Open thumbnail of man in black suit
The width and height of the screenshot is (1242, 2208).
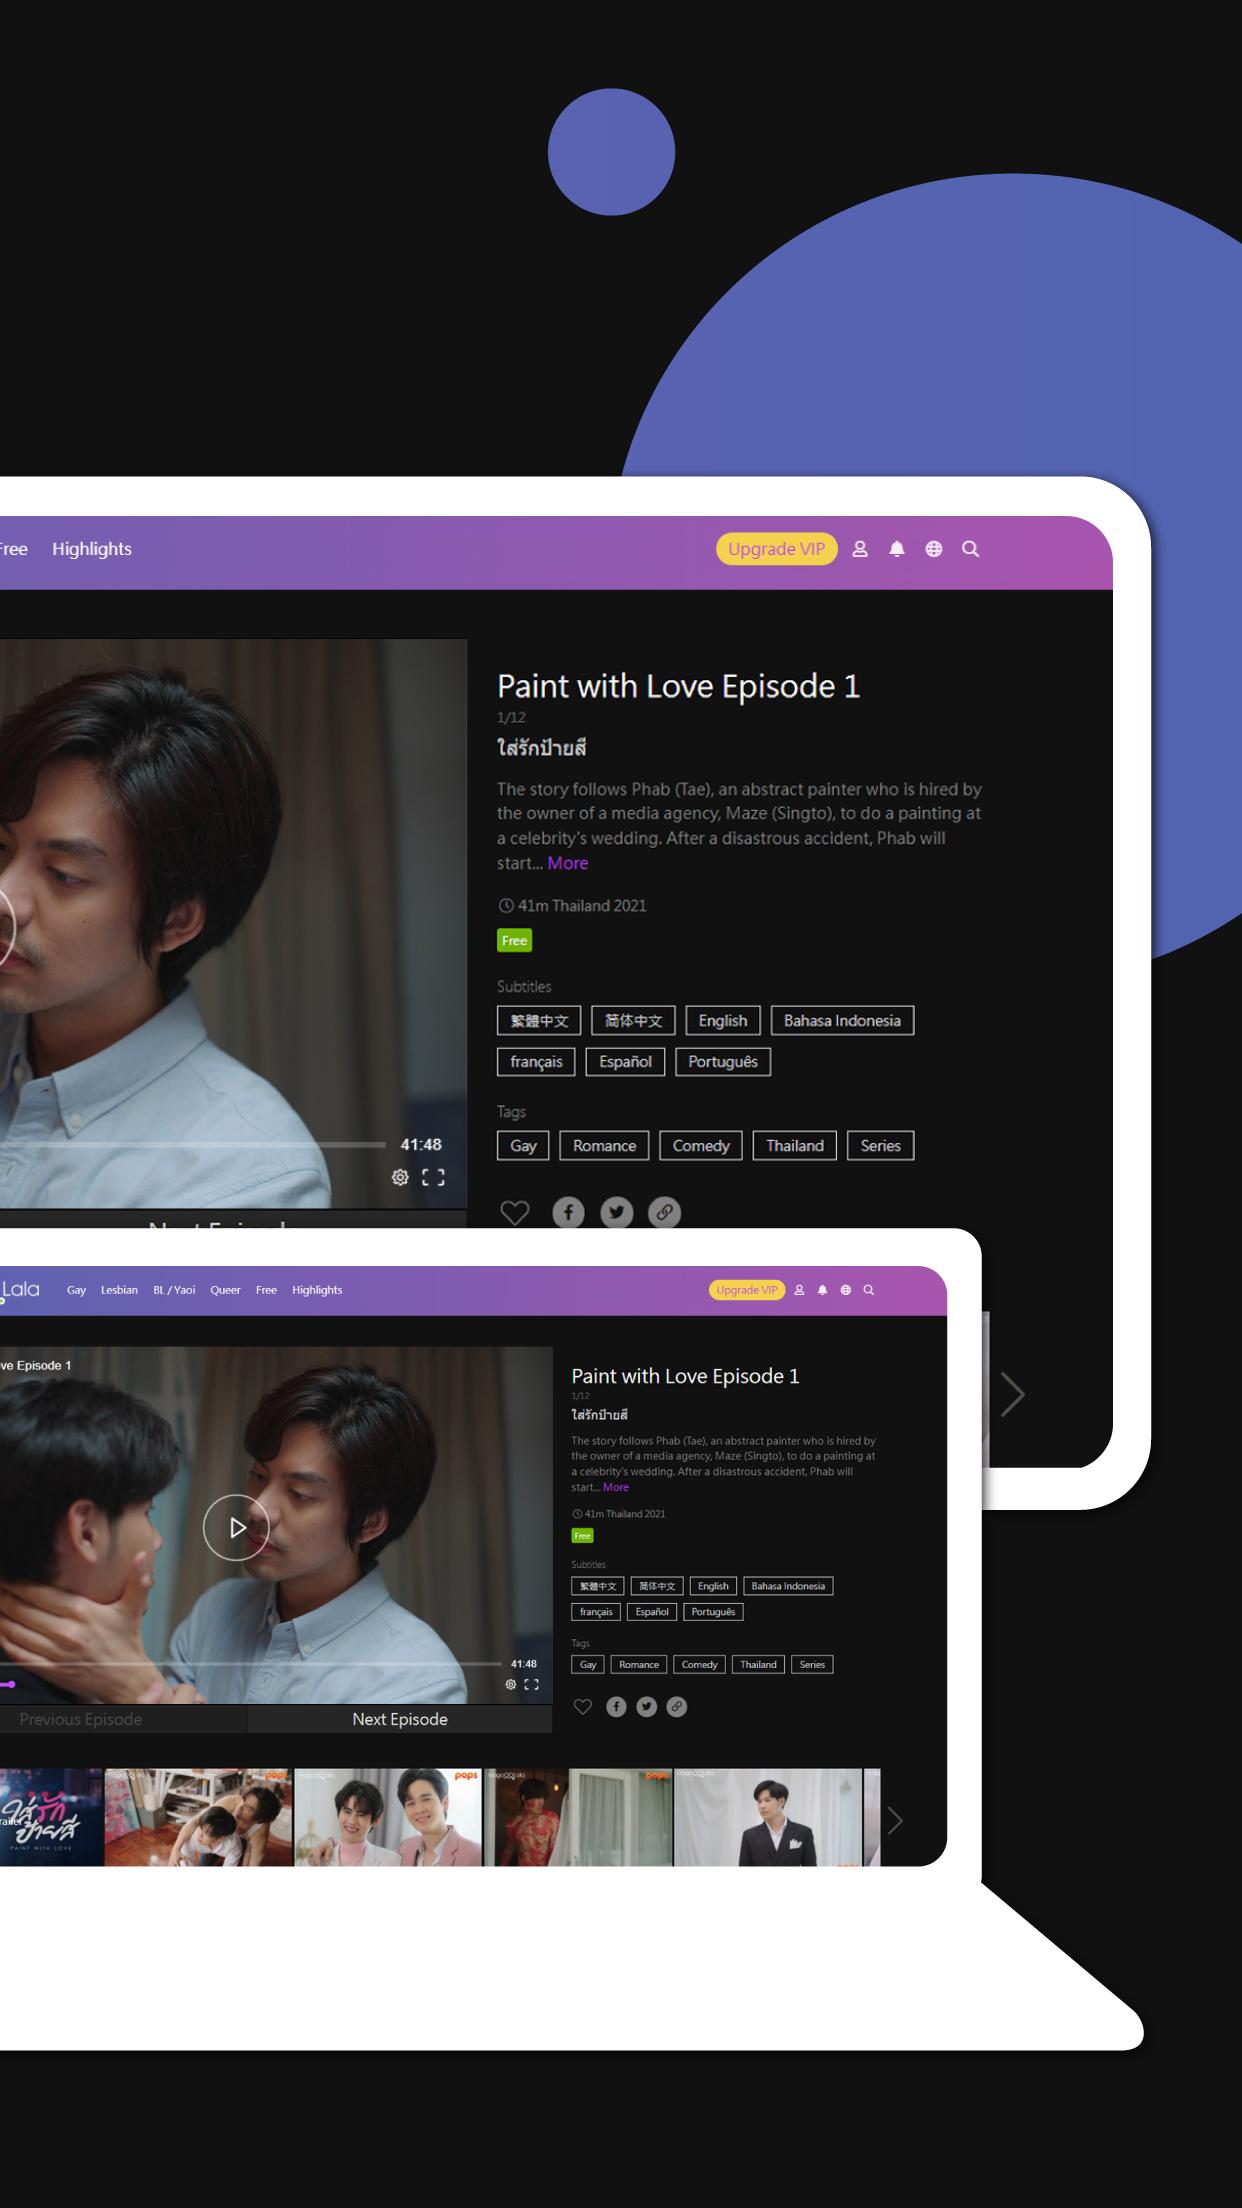768,1817
